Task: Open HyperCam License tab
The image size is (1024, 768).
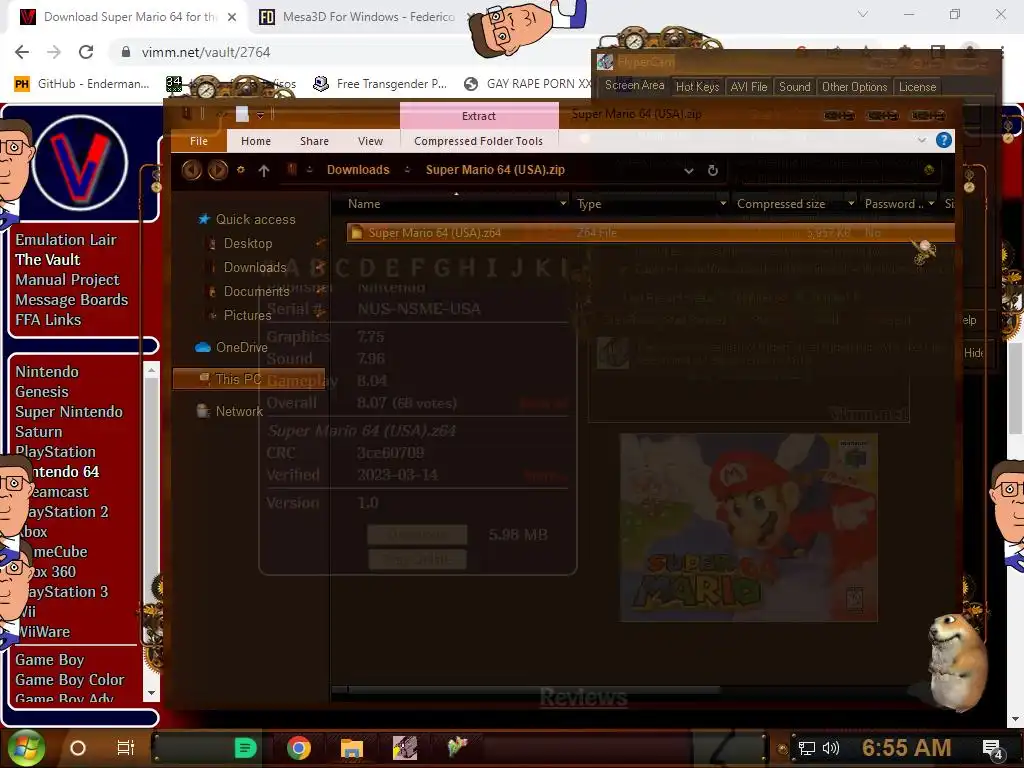Action: coord(917,87)
